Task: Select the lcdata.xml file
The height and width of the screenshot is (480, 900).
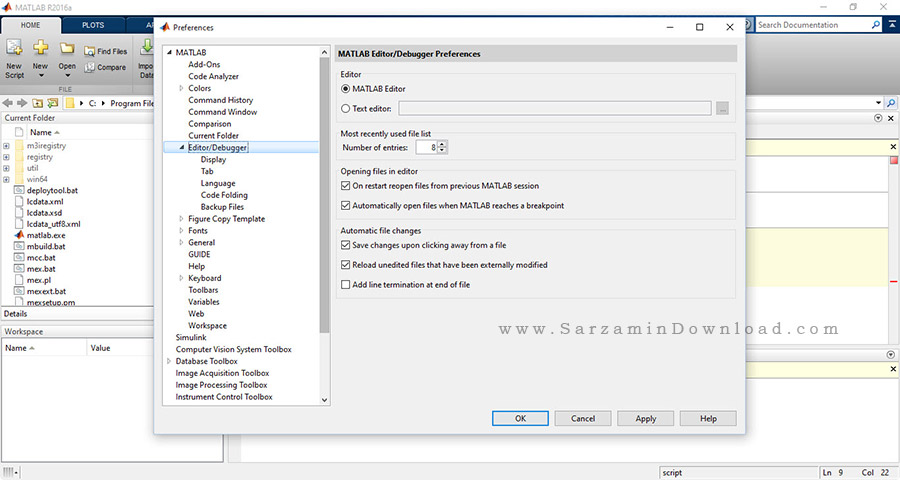Action: coord(45,202)
